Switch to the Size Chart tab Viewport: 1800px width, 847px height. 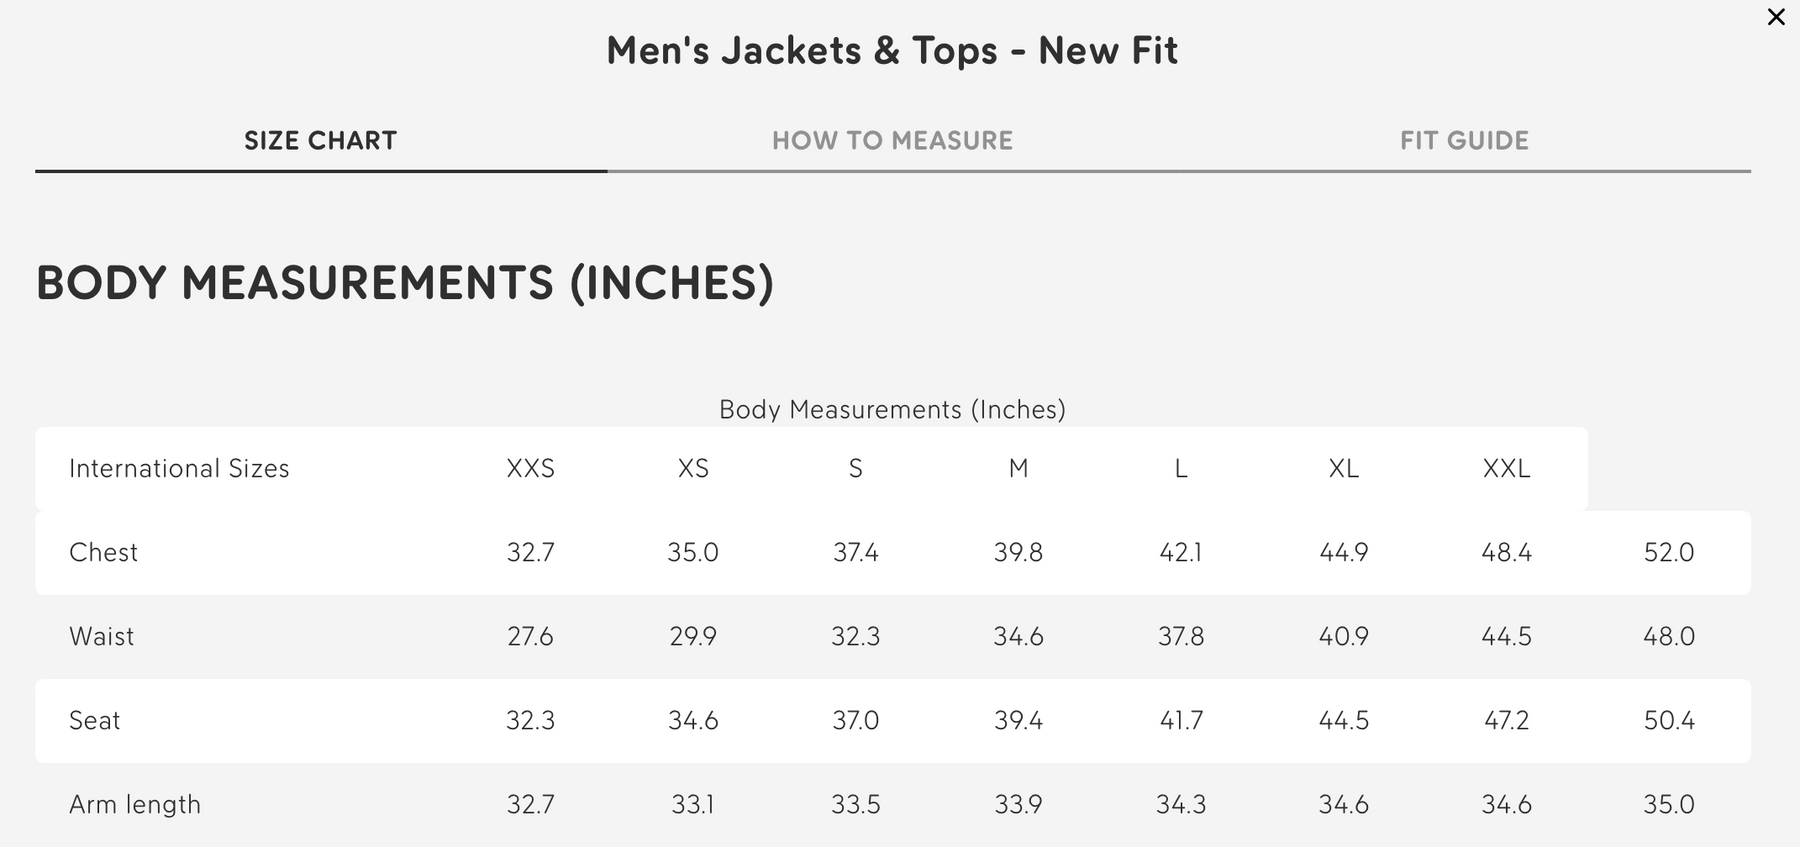[320, 141]
